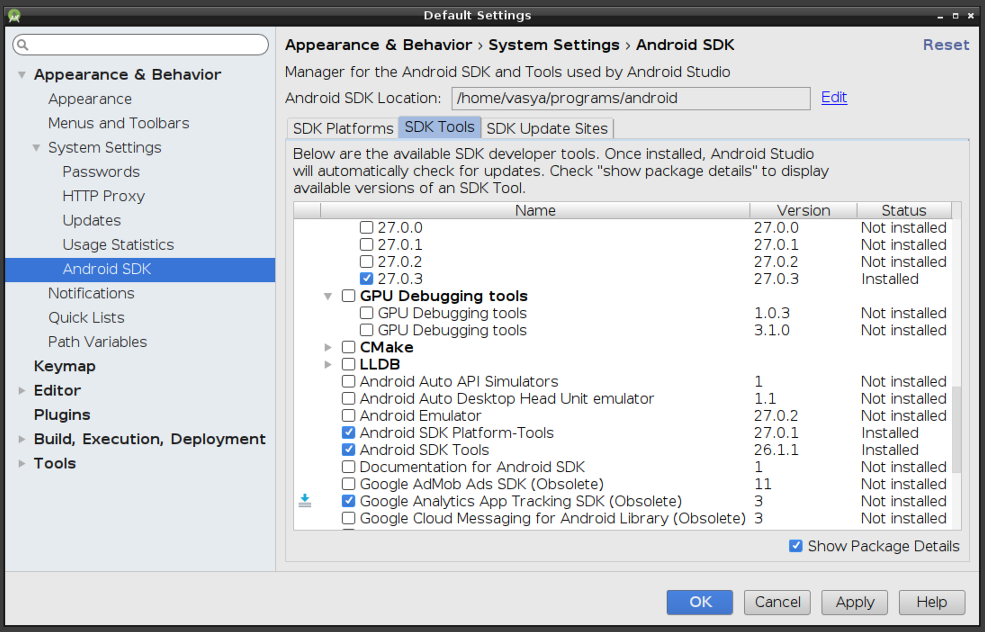Click the SDK tools list vertical scrollbar
985x632 pixels.
click(957, 429)
